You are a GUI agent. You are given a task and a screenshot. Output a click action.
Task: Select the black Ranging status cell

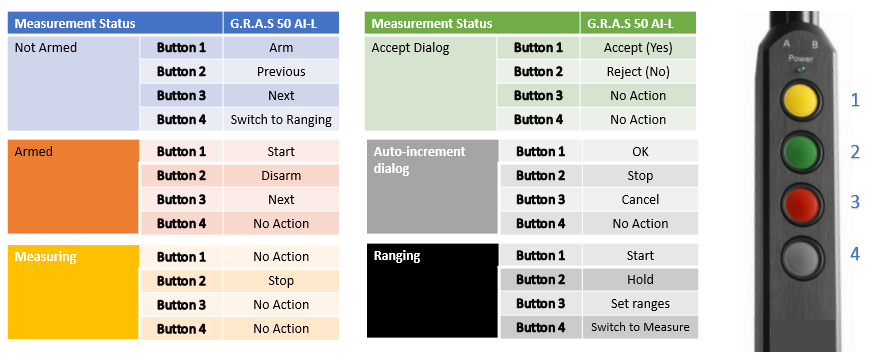[x=433, y=290]
